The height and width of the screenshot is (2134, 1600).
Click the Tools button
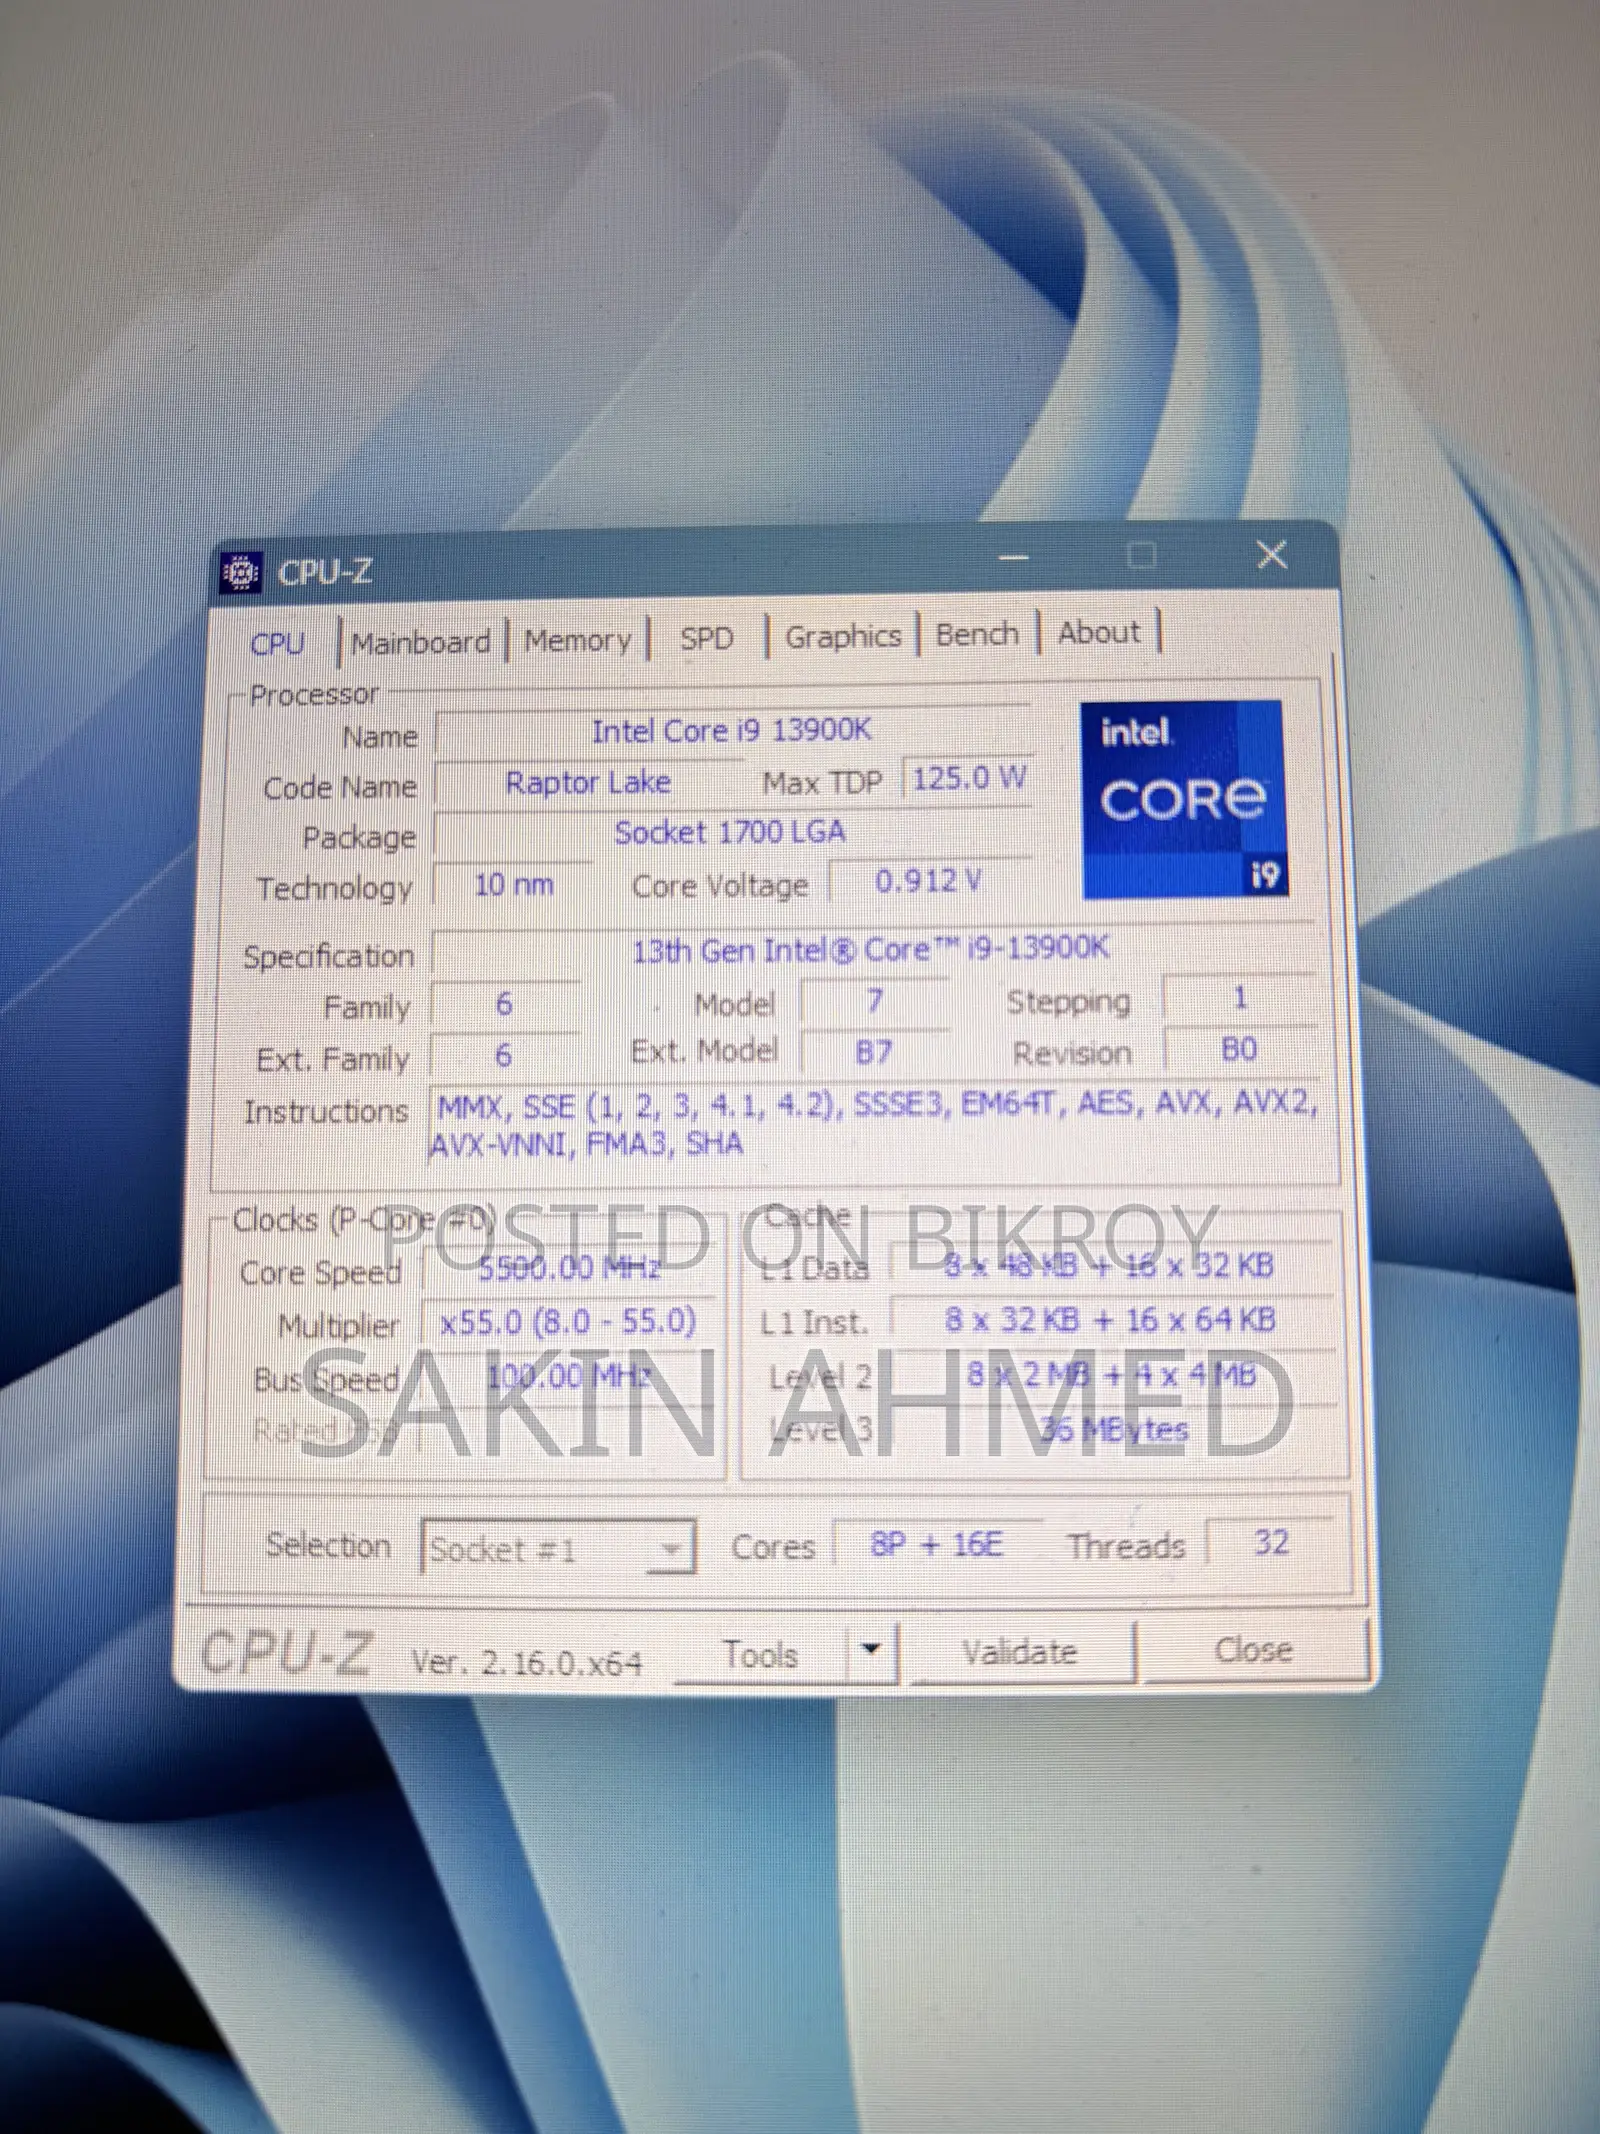pyautogui.click(x=762, y=1654)
